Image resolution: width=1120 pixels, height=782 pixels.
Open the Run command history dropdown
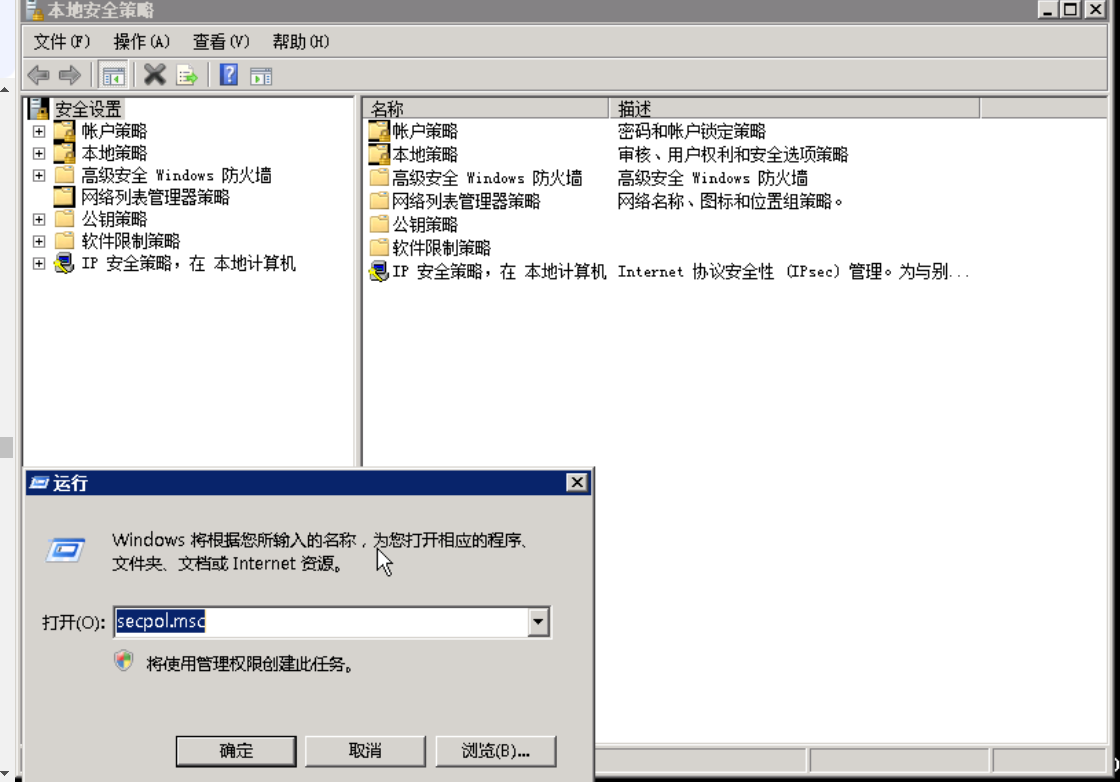(x=539, y=622)
